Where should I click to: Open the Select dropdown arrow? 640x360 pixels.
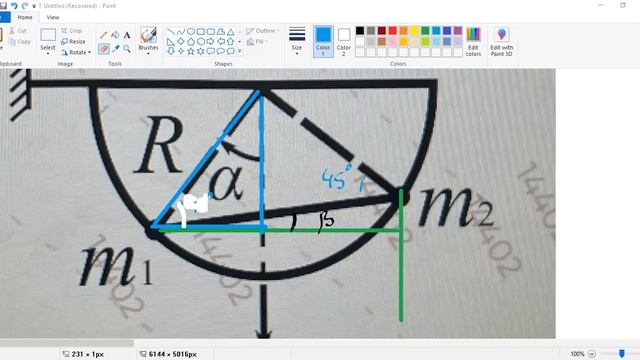coord(48,53)
